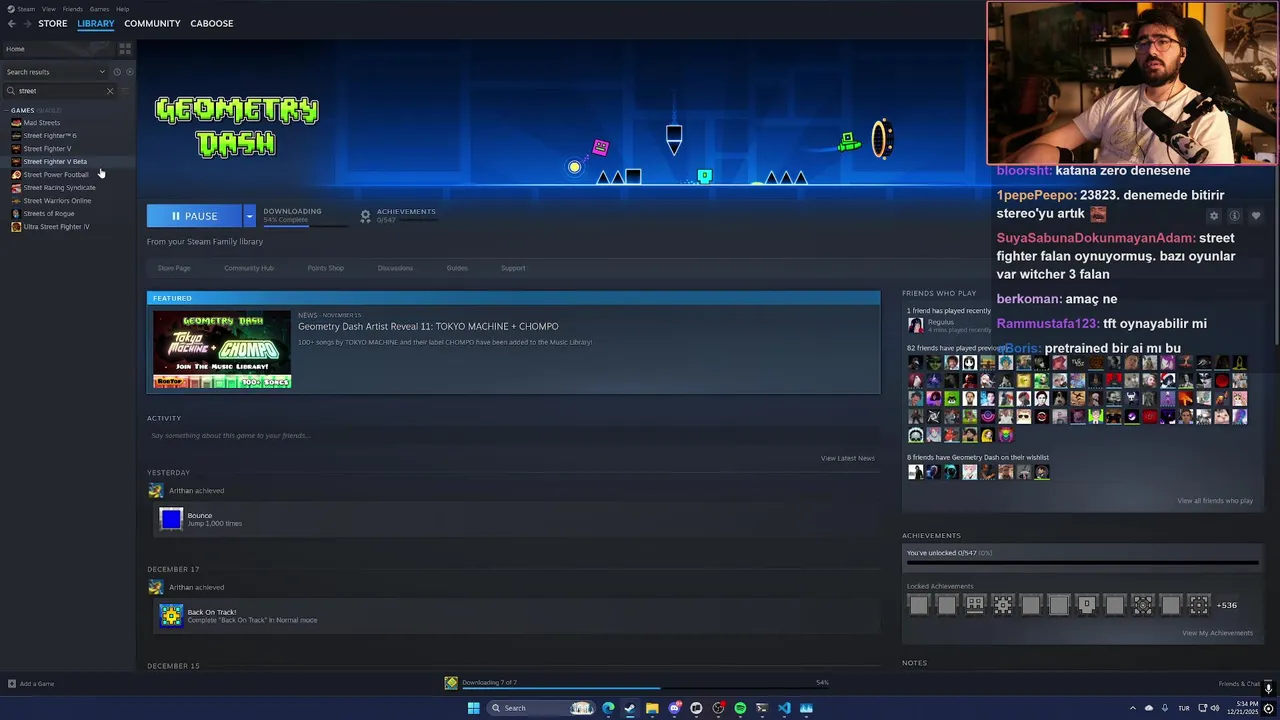1280x720 pixels.
Task: Pause the Geometry Dash download
Action: (194, 216)
